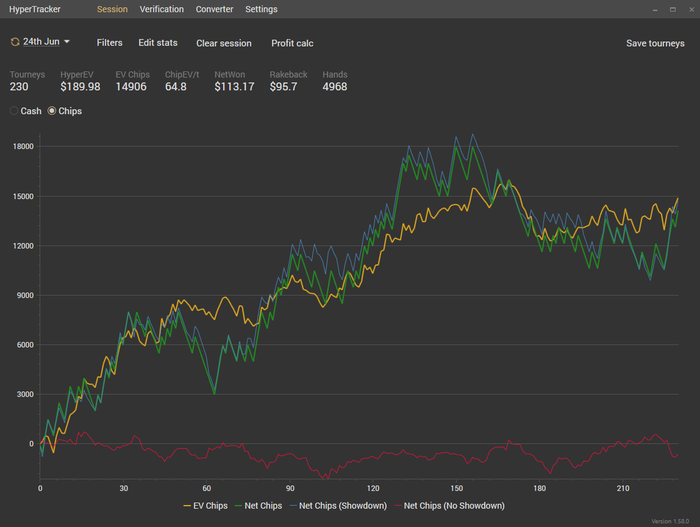Select the Chips radio button
The image size is (700, 527).
click(x=52, y=111)
